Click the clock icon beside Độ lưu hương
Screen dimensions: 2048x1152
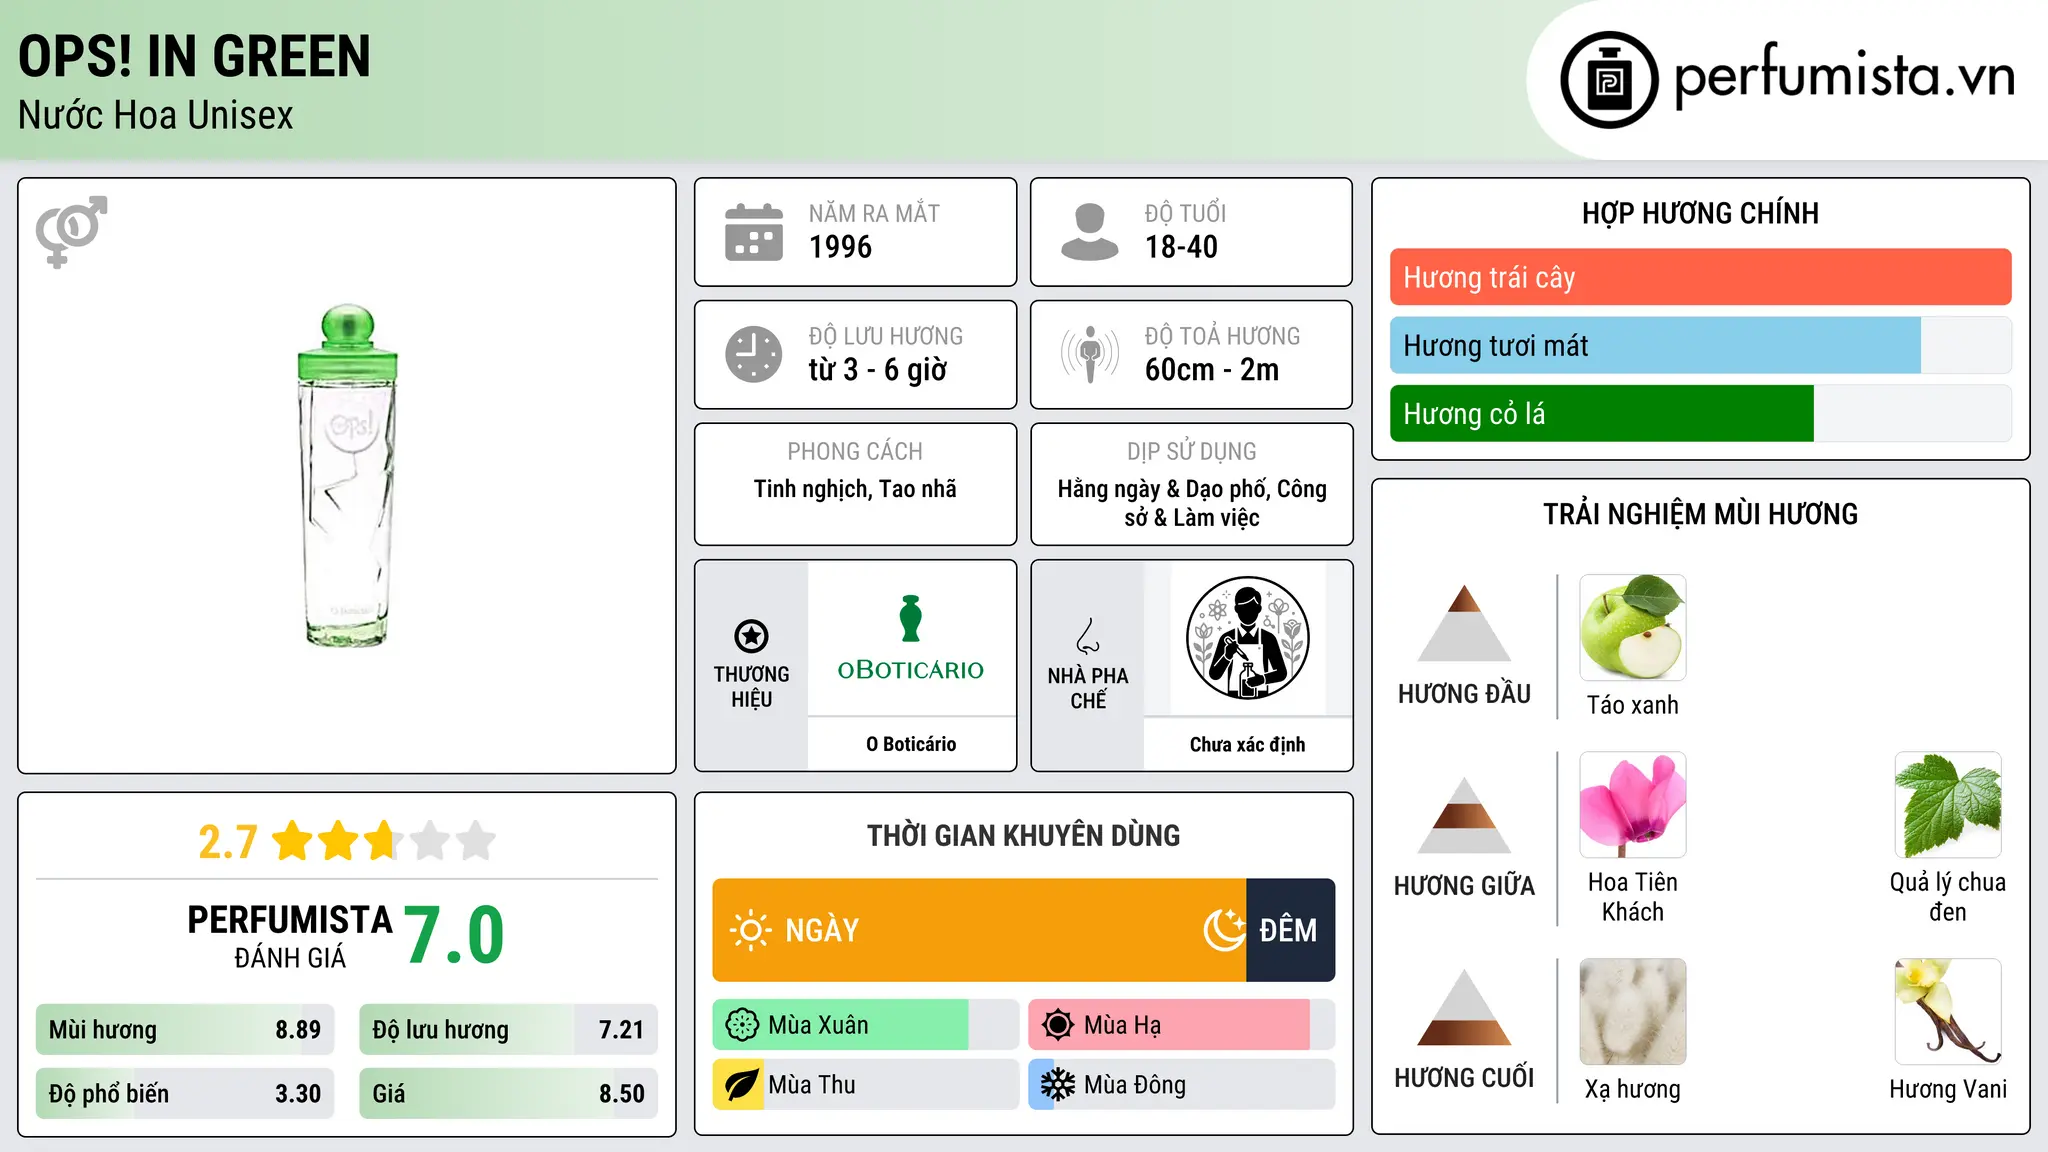click(x=753, y=354)
